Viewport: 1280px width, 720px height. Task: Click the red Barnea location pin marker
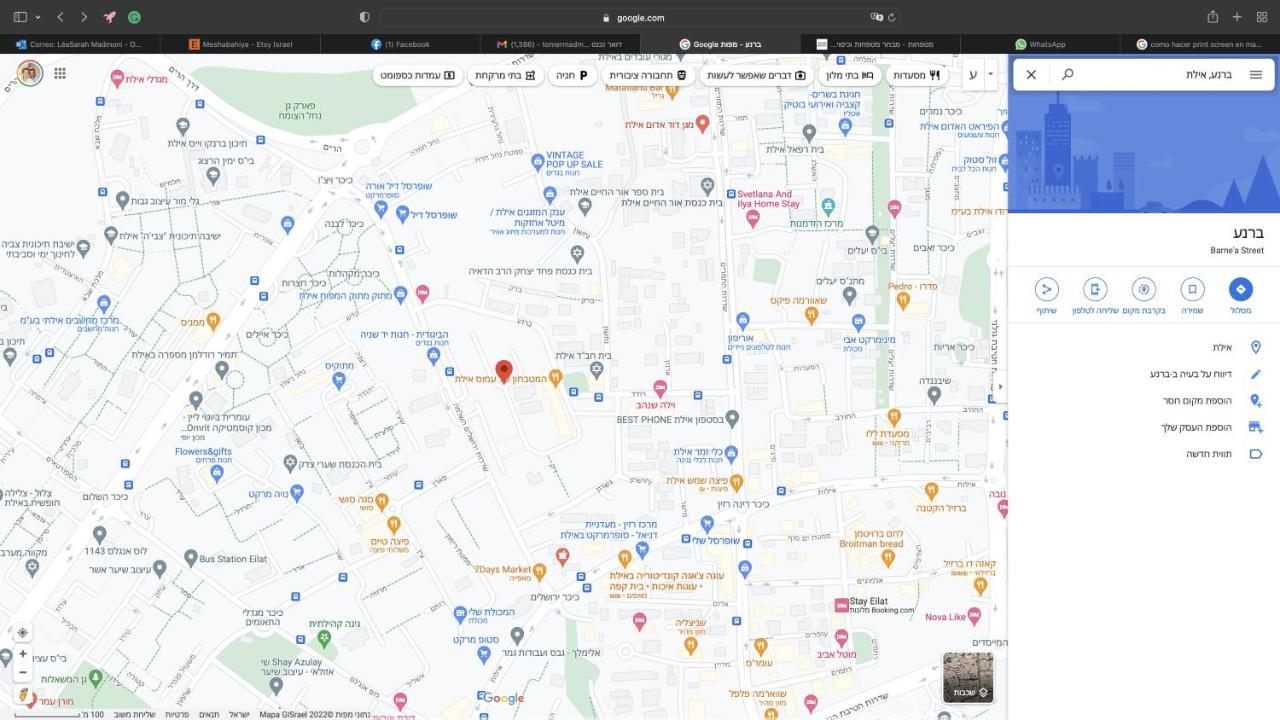click(504, 372)
